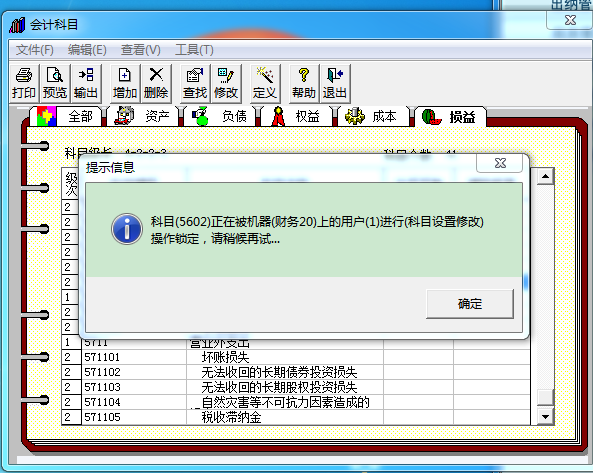Screen dimensions: 593x473
Task: Open the 查找 search tool
Action: [x=195, y=83]
